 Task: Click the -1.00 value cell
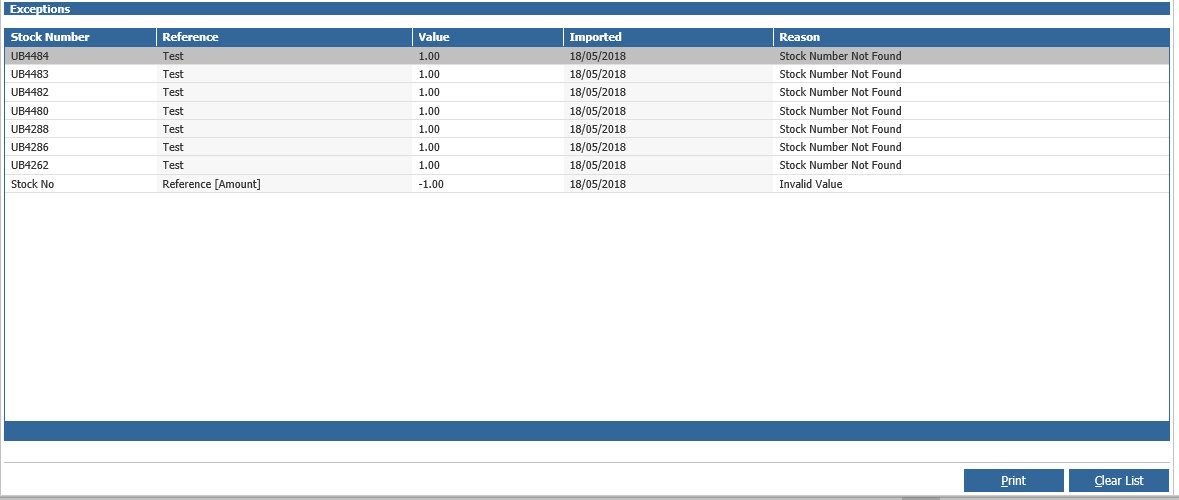tap(431, 183)
